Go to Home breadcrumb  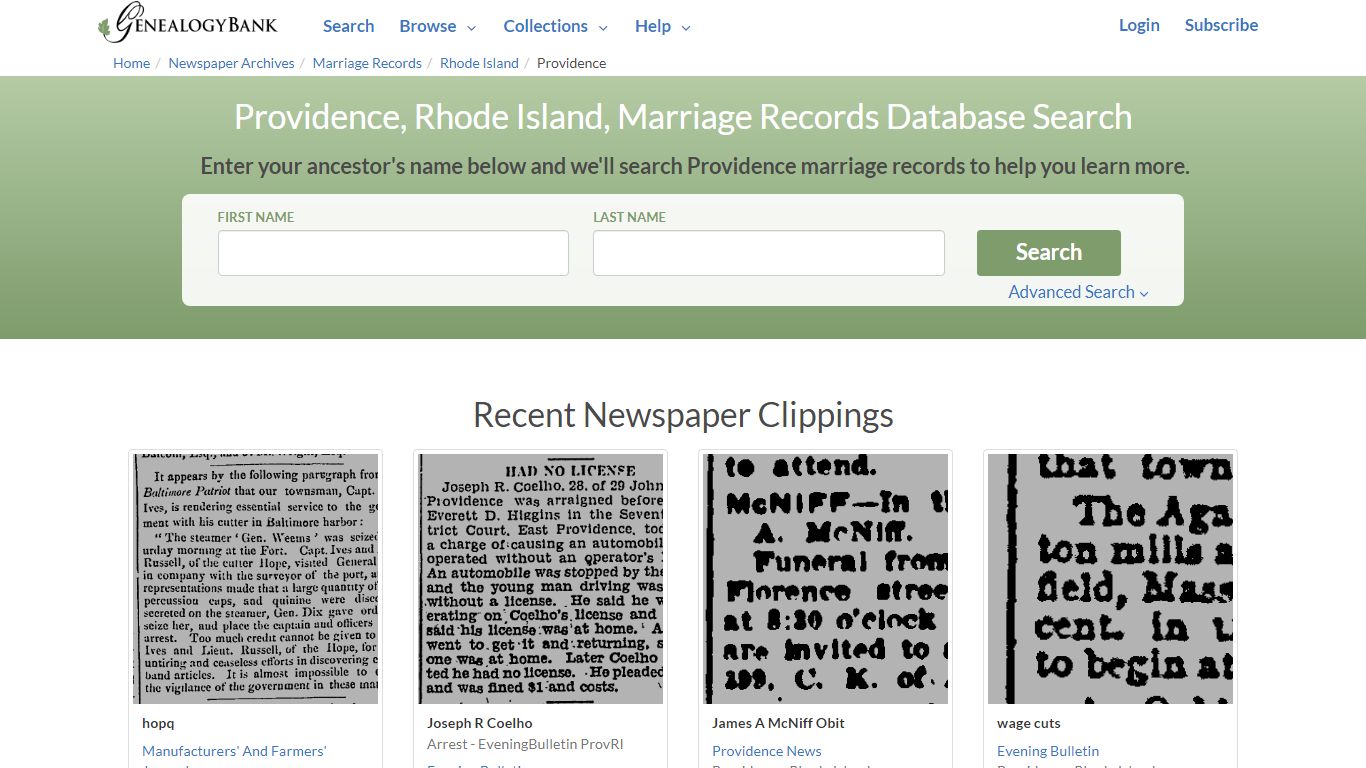131,63
